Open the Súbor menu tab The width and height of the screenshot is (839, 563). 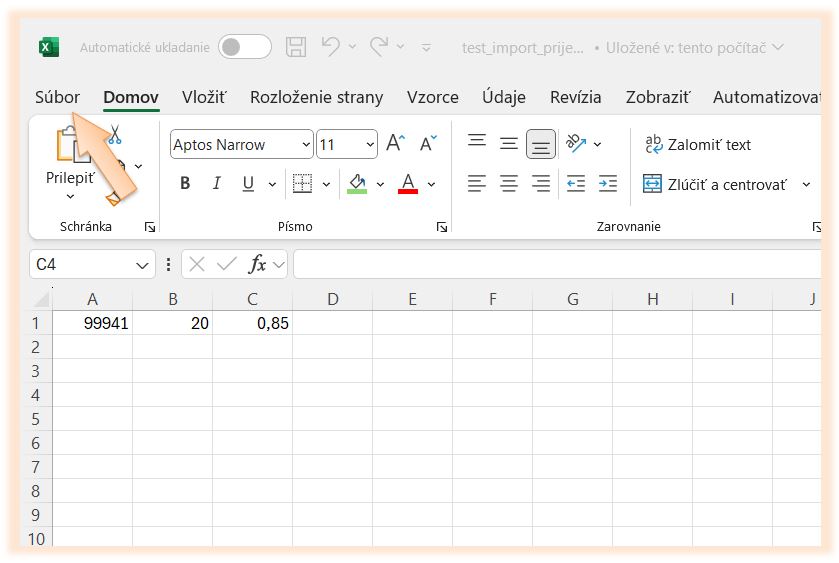(x=57, y=97)
